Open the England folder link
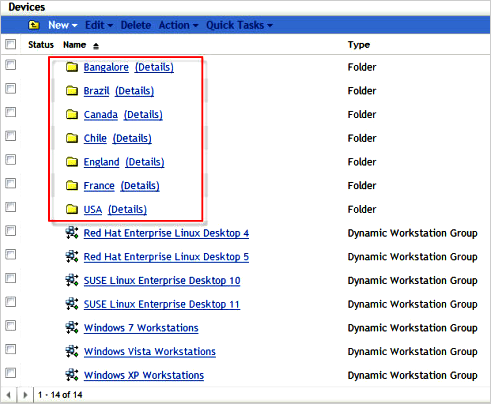 (101, 162)
